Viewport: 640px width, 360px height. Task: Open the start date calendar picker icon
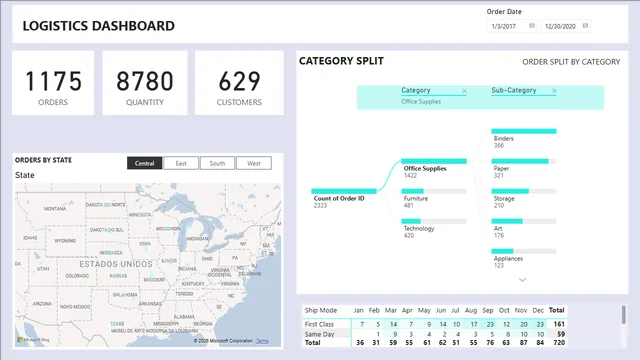pos(532,26)
